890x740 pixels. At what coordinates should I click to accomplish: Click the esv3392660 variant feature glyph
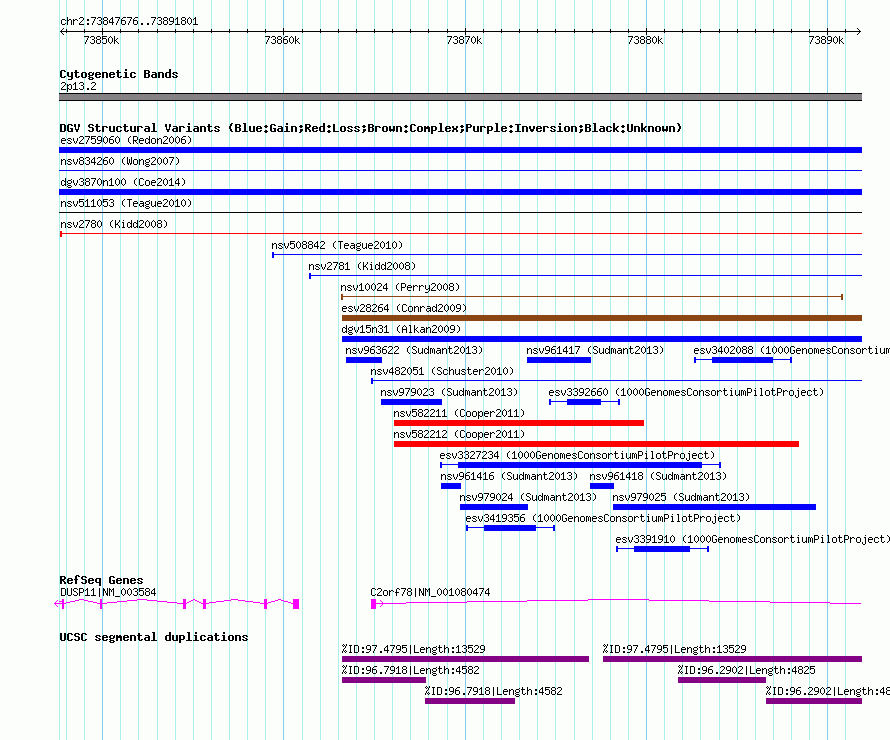(x=584, y=402)
